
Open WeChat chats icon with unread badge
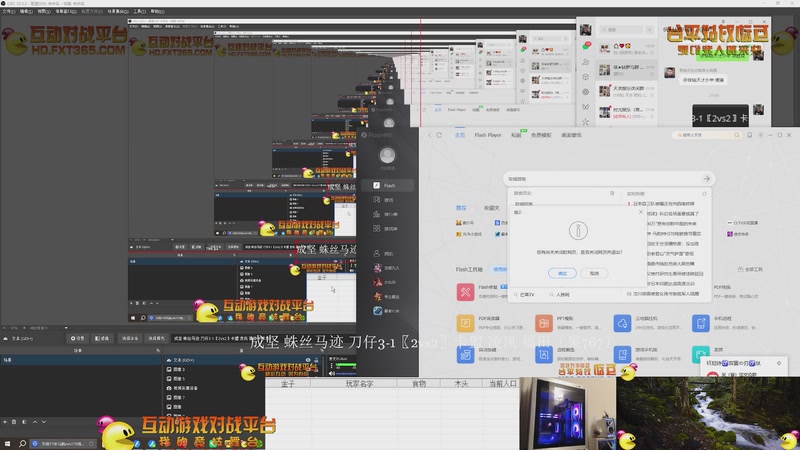(x=586, y=46)
